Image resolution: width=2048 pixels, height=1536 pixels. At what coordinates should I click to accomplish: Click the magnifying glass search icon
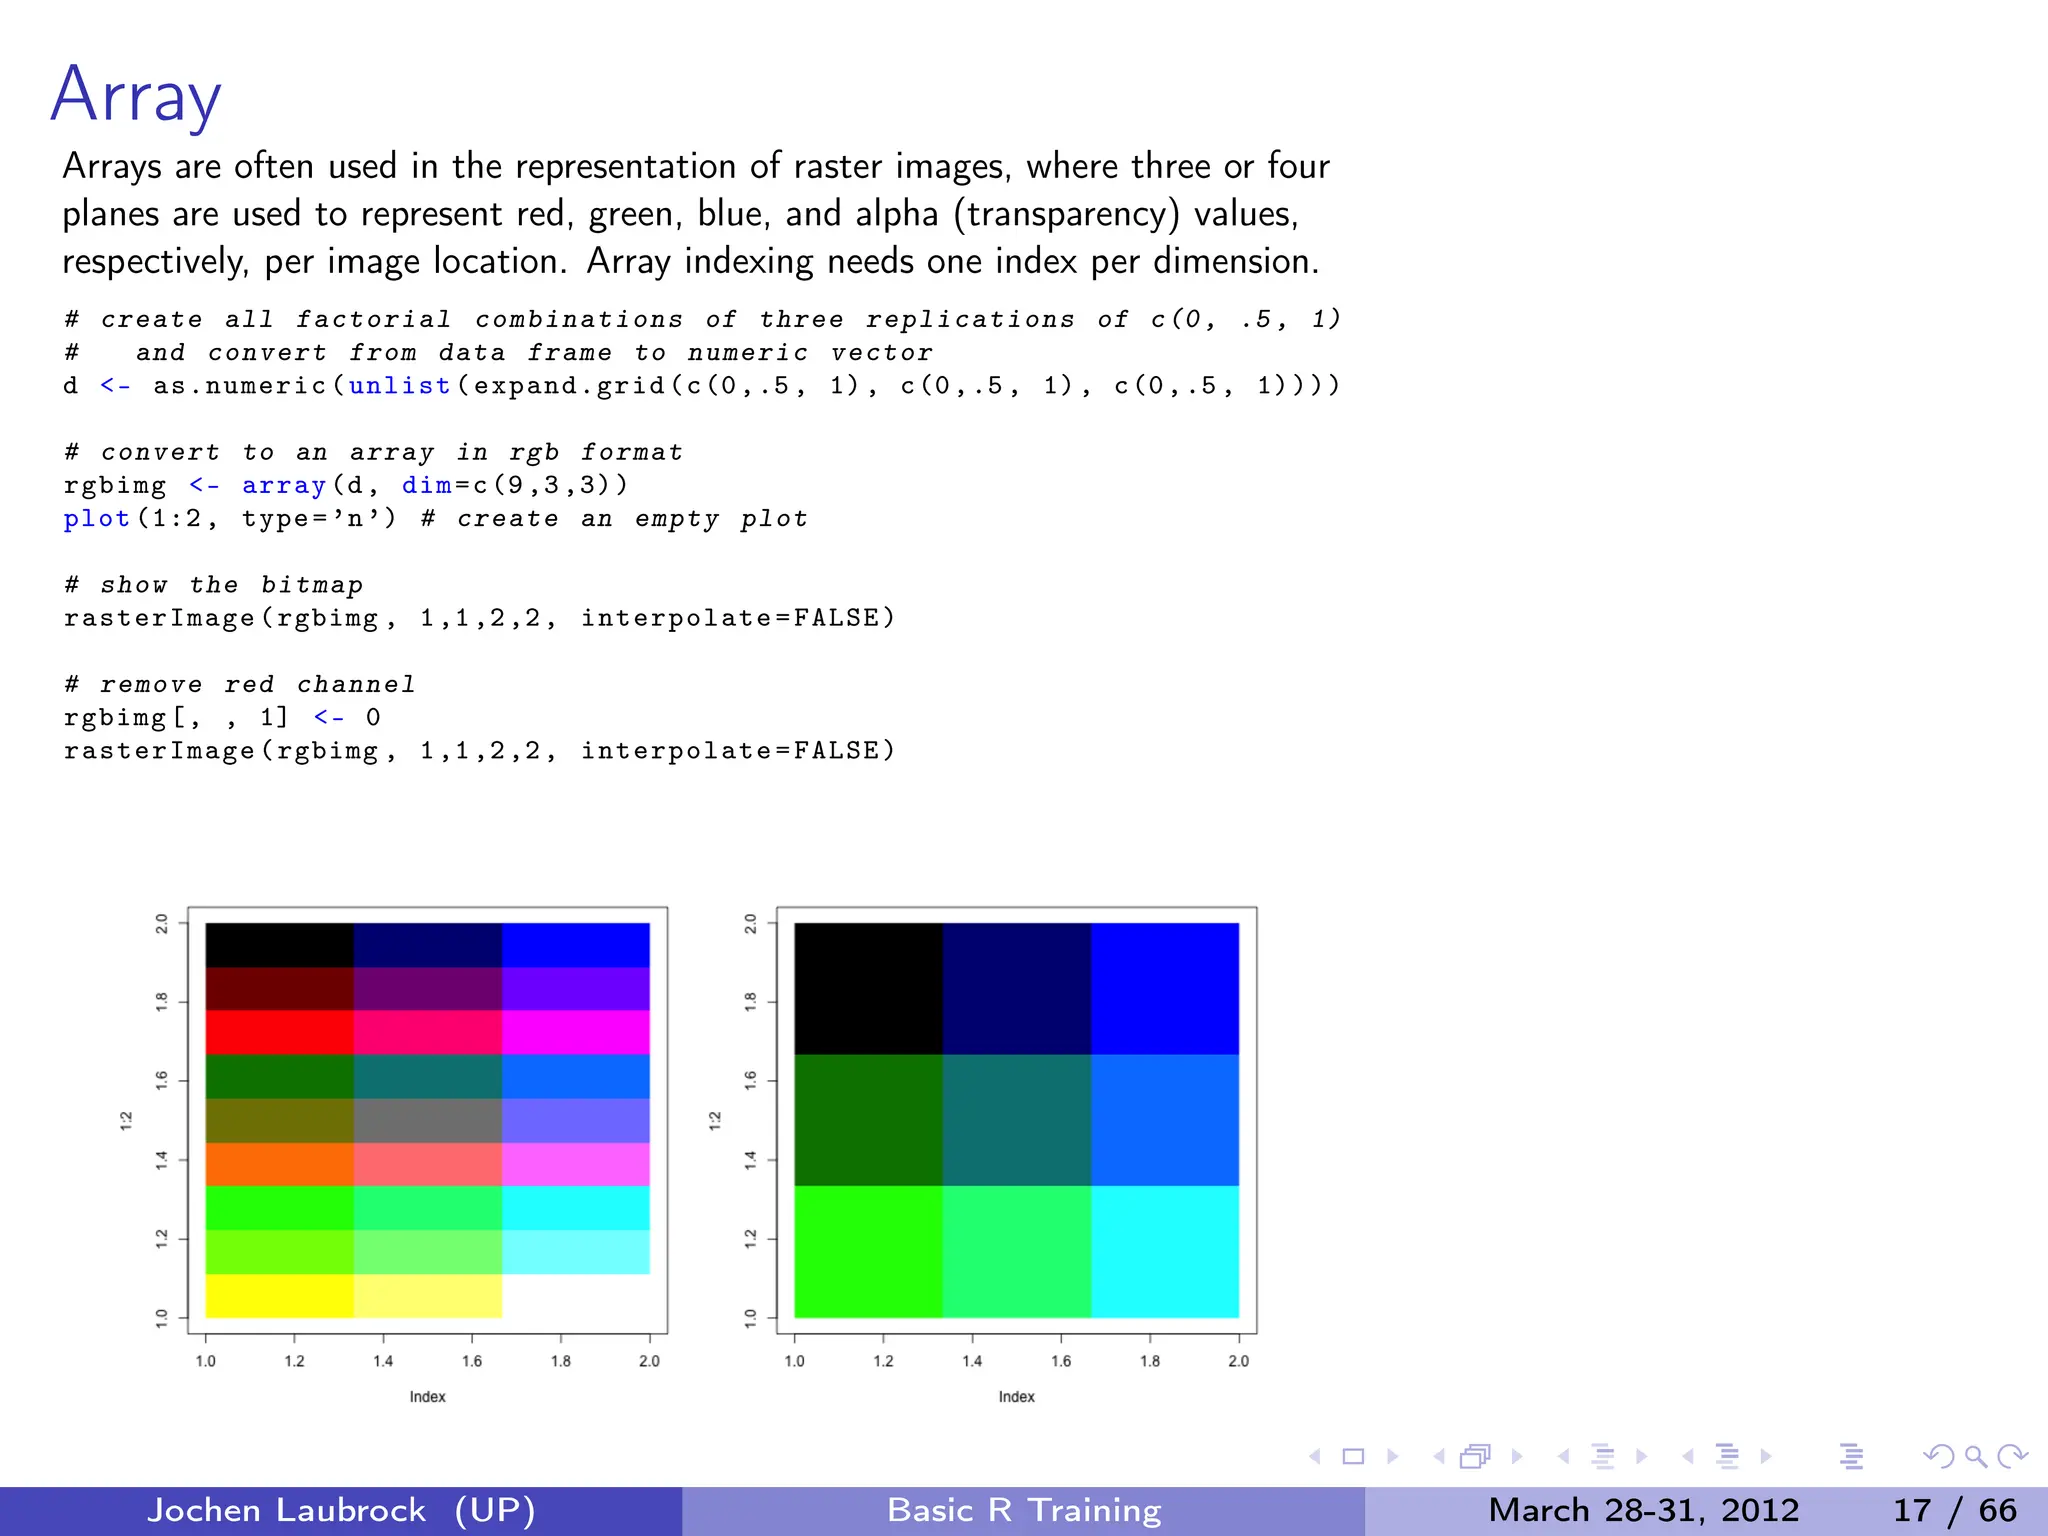tap(1975, 1457)
